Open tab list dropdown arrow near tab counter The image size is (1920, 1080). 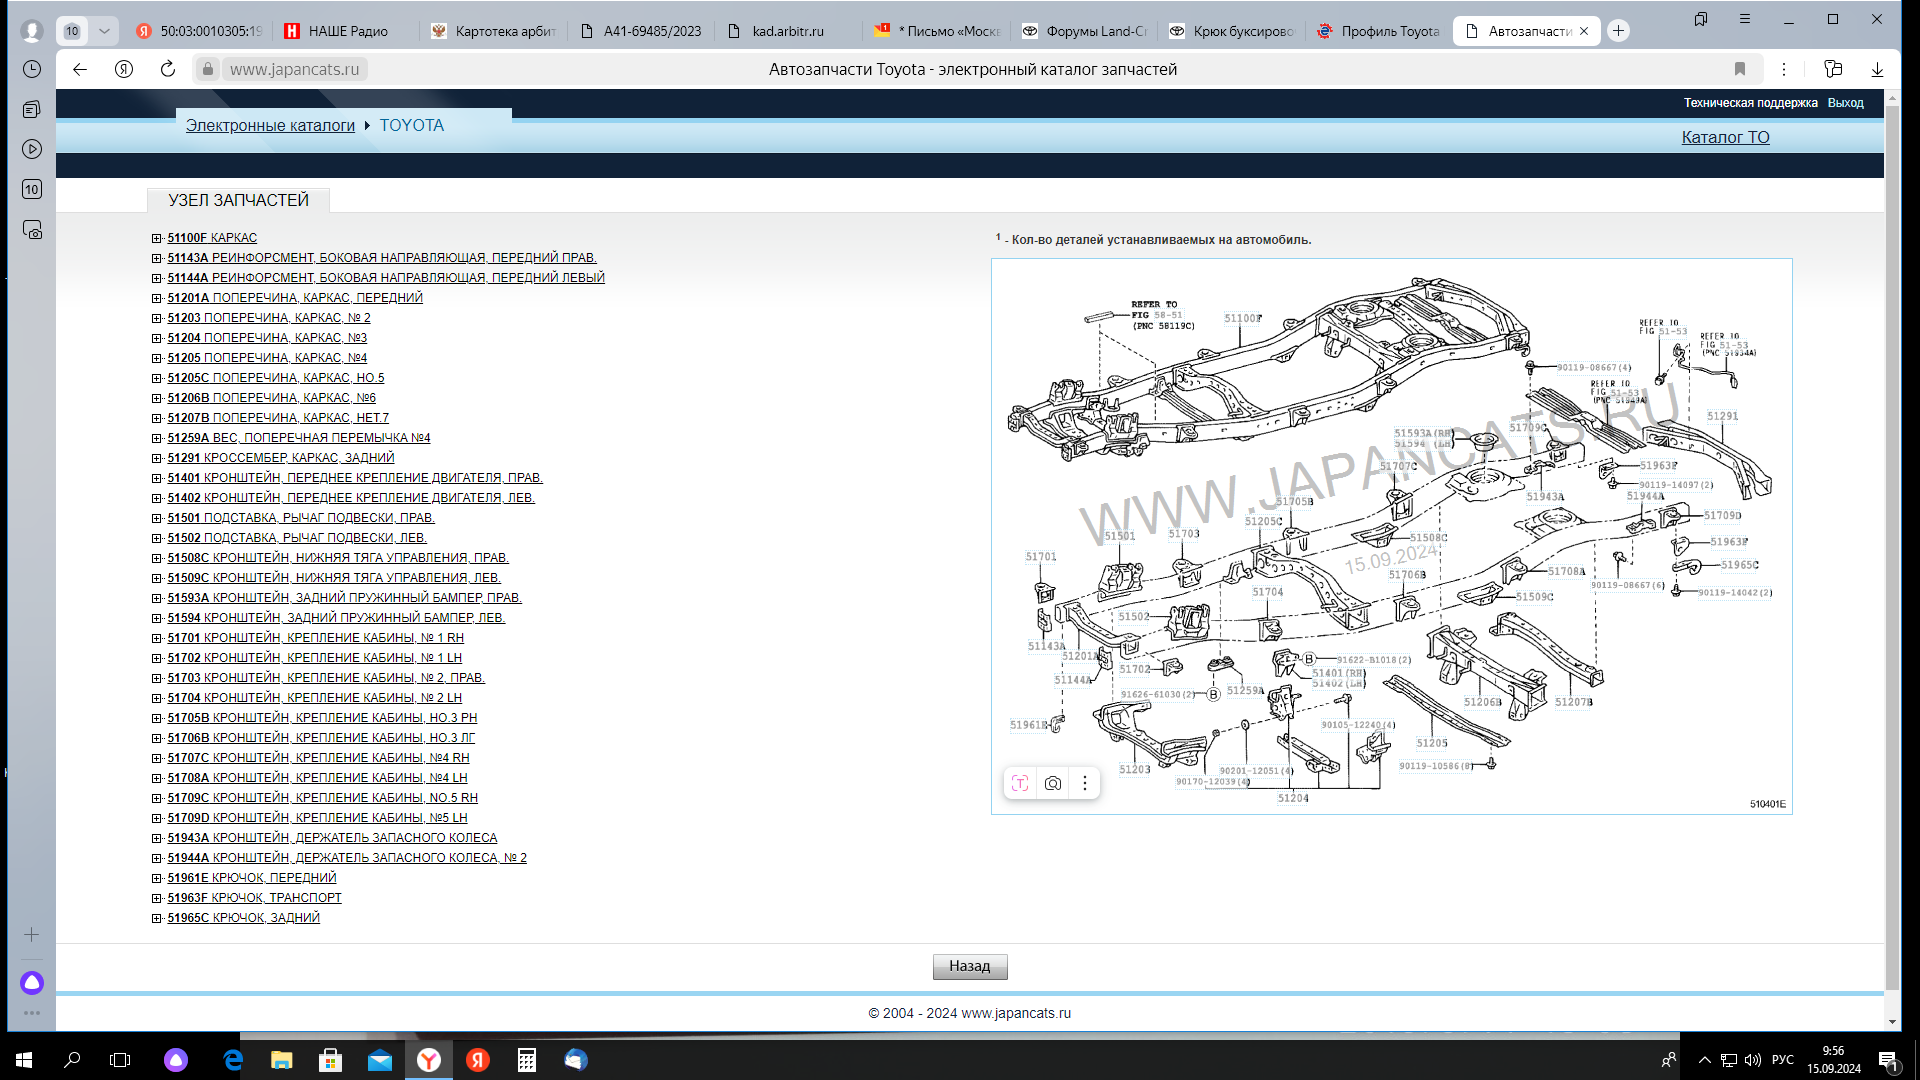coord(104,31)
